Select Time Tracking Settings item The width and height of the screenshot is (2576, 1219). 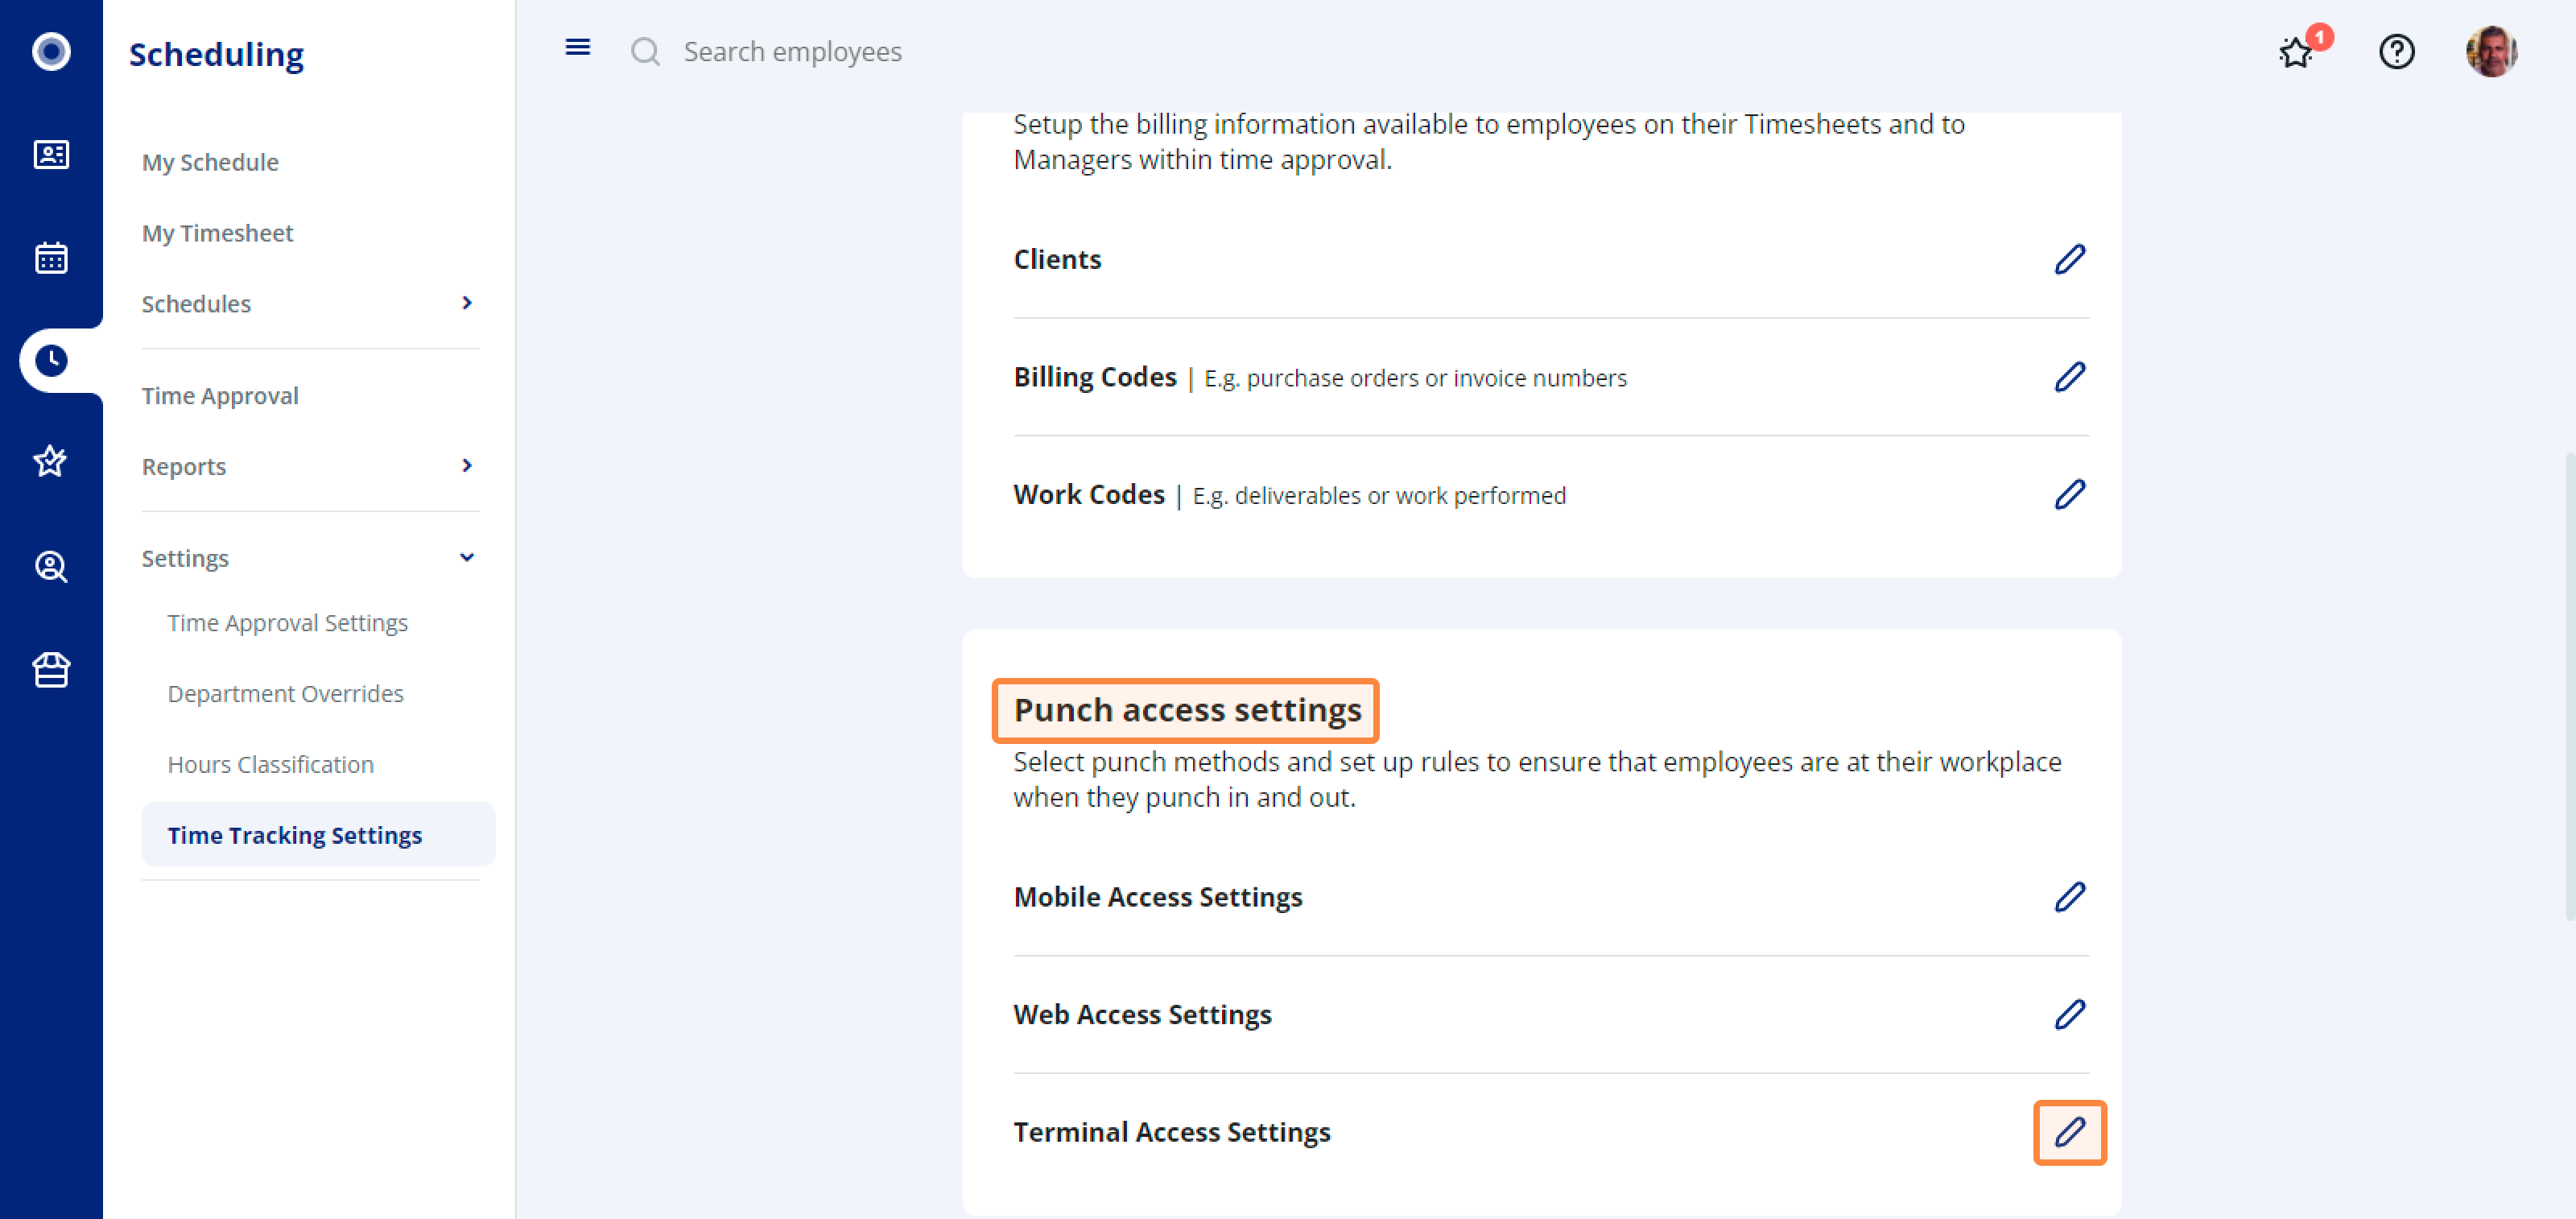[x=318, y=835]
